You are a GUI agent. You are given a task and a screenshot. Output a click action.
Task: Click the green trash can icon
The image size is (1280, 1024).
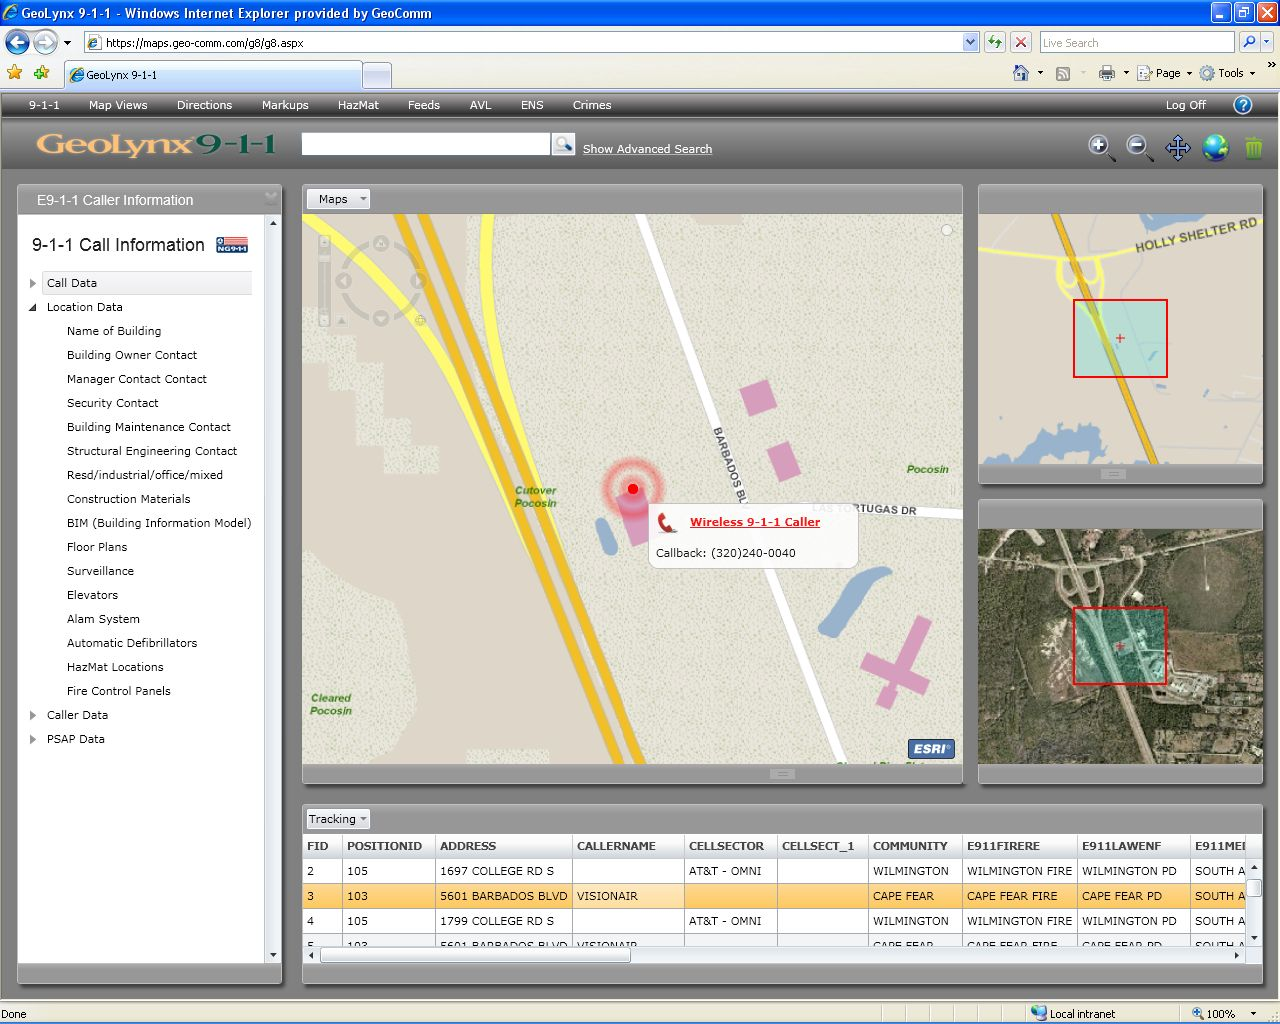pyautogui.click(x=1253, y=148)
